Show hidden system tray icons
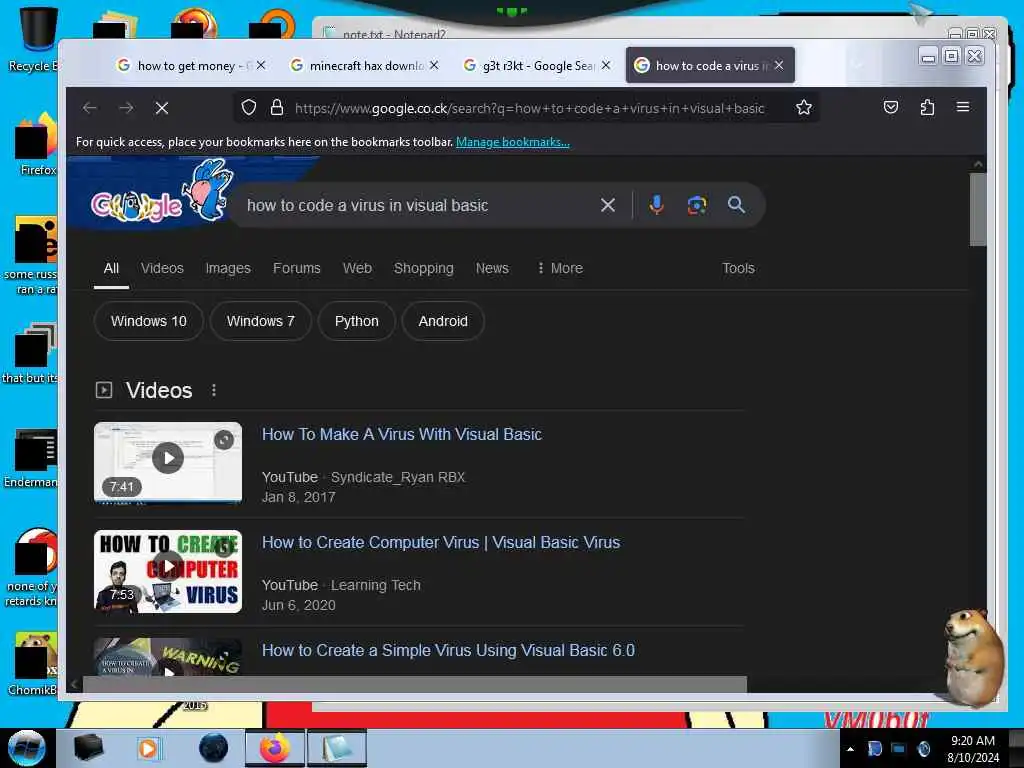 (850, 749)
